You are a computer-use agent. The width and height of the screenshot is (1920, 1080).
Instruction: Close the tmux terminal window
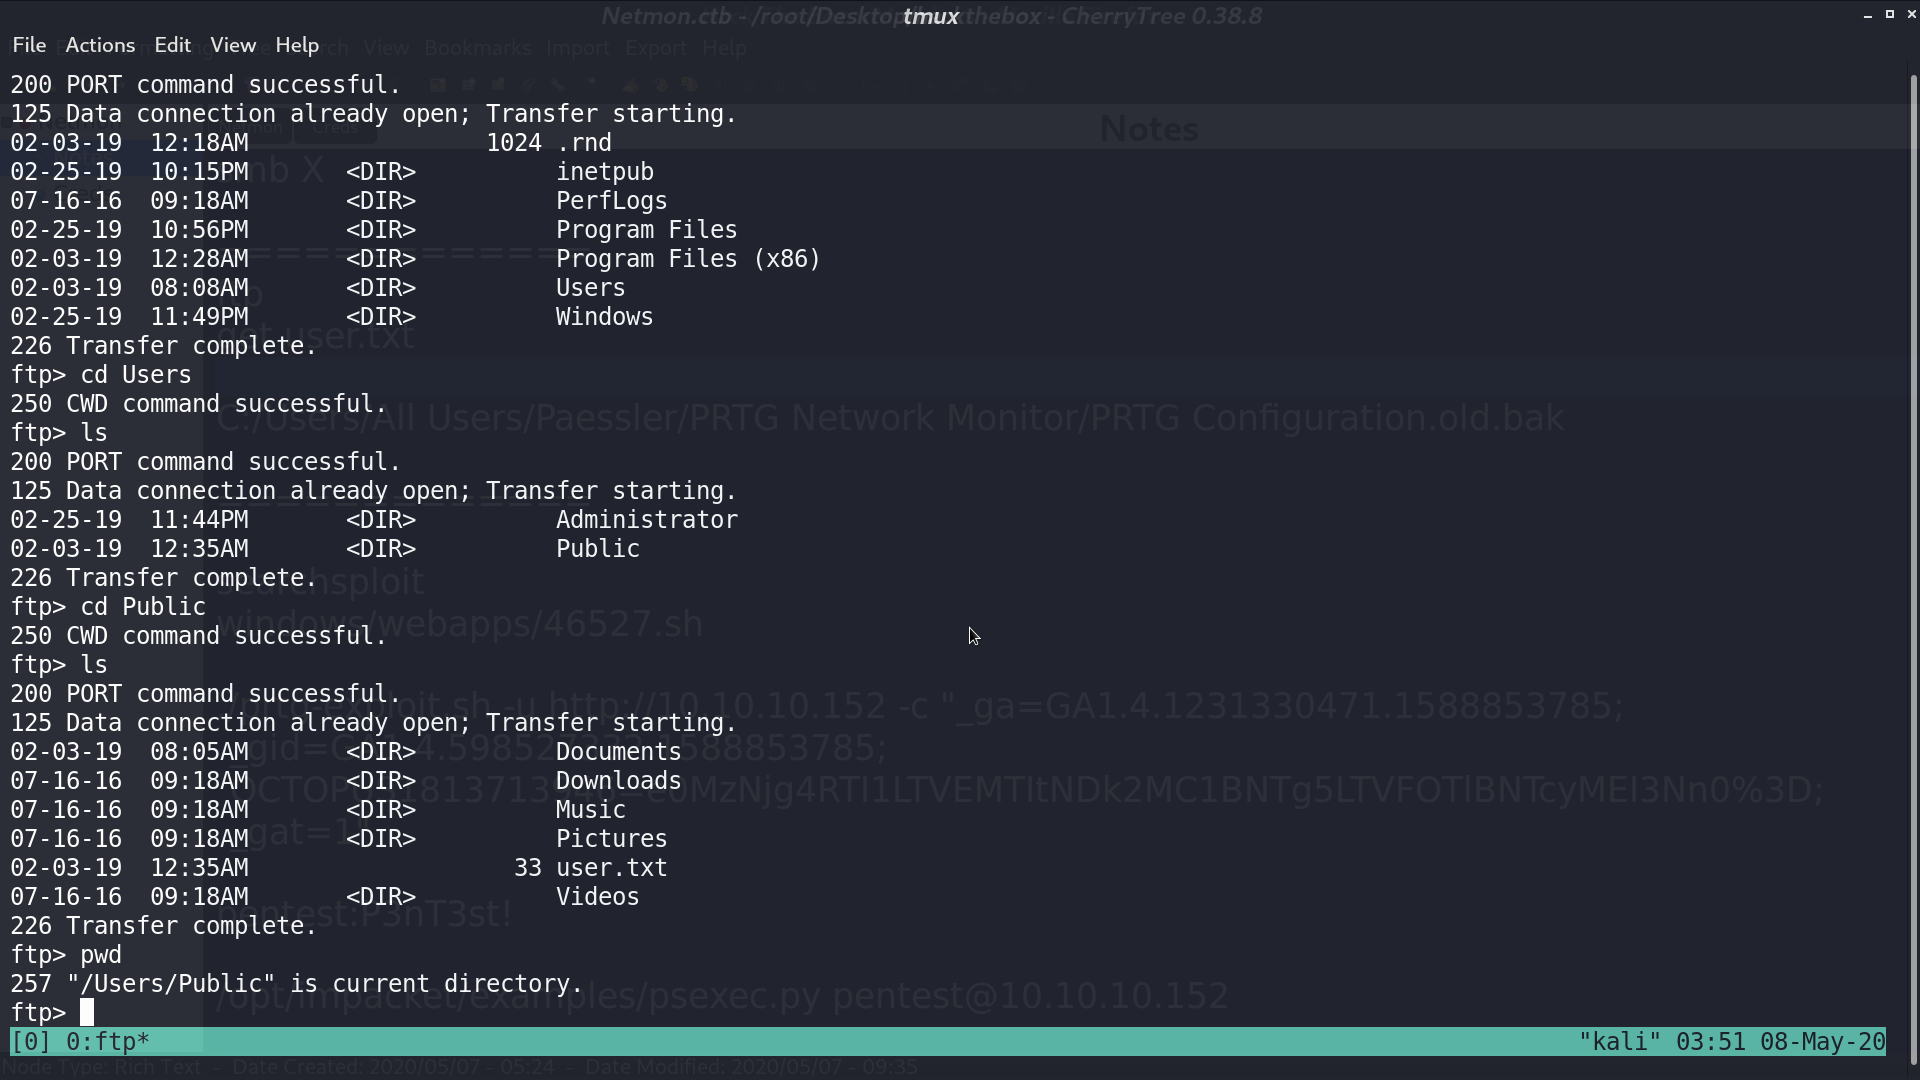1911,15
